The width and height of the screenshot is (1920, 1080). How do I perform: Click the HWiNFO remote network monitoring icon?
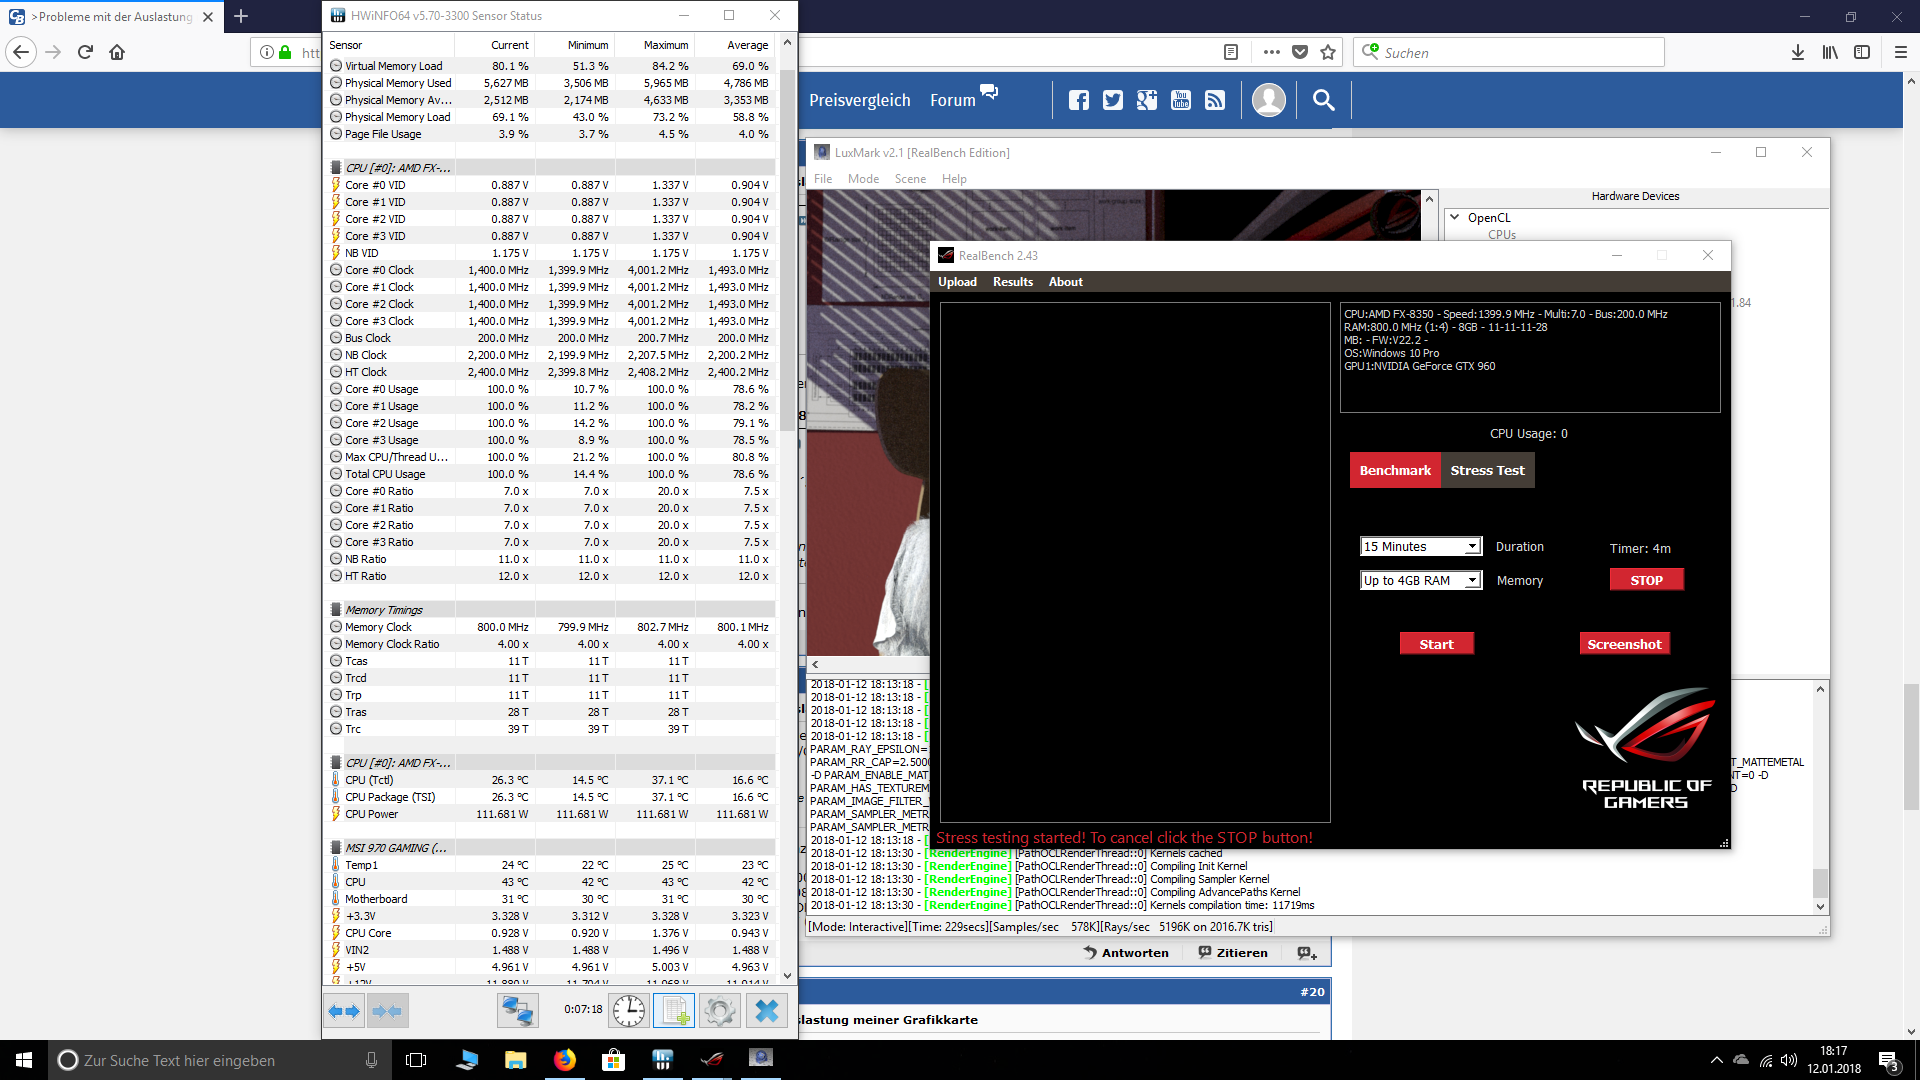(517, 1011)
